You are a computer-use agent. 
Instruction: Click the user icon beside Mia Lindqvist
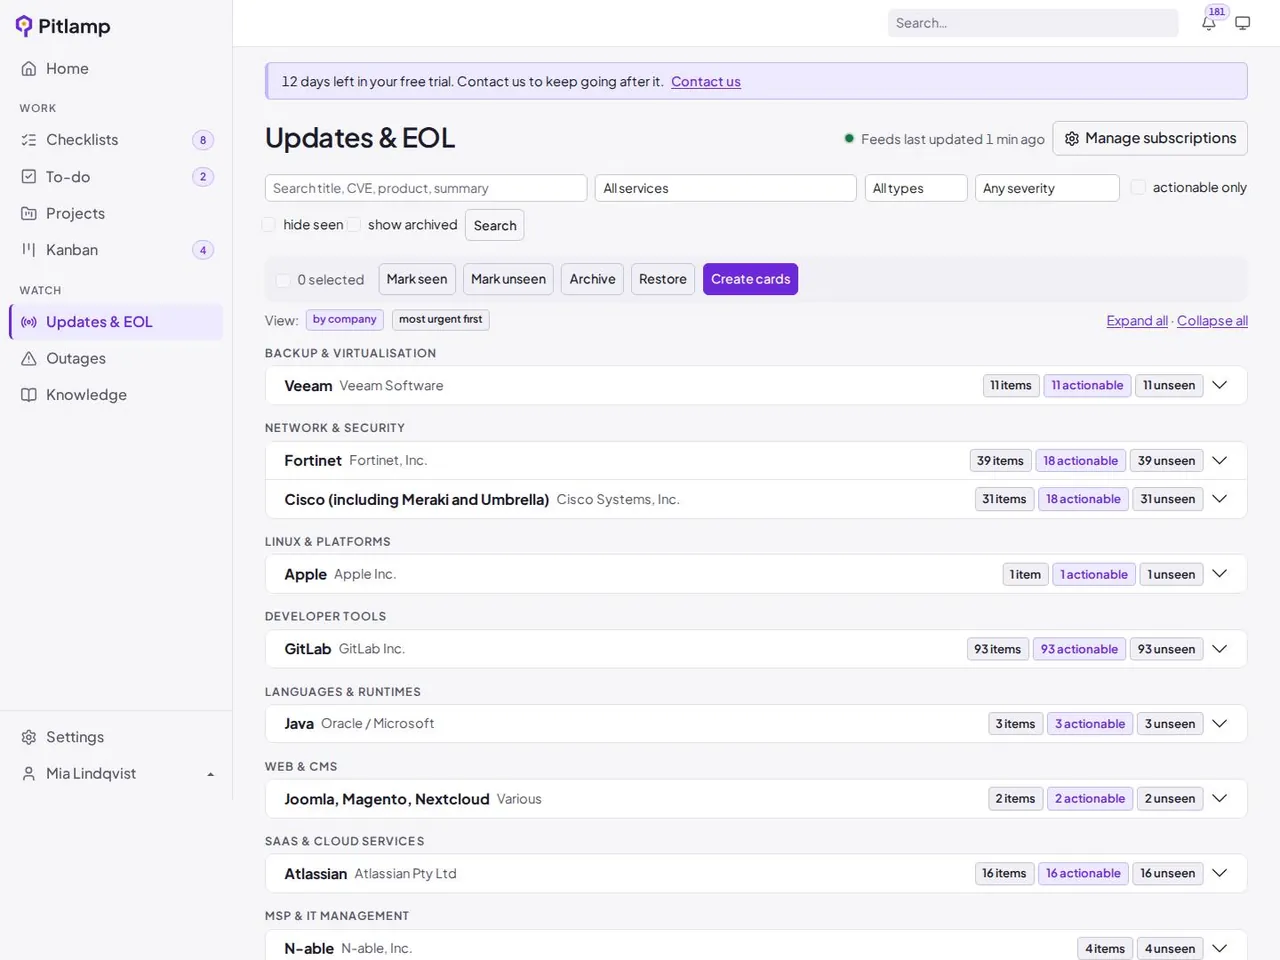(29, 774)
